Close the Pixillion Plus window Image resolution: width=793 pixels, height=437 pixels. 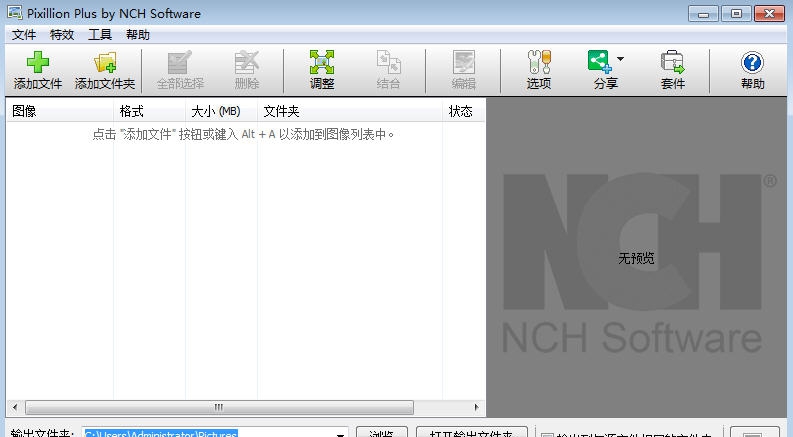pos(769,14)
